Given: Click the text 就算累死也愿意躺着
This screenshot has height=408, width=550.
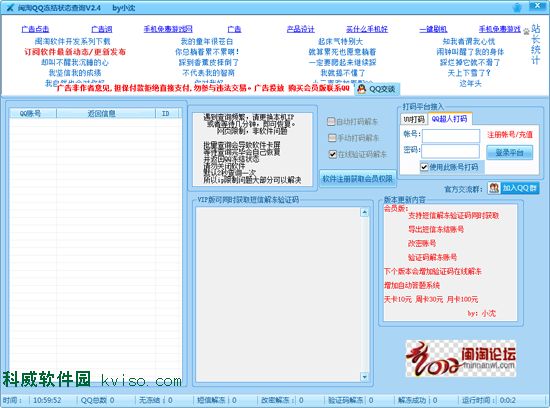Looking at the screenshot, I should (342, 52).
